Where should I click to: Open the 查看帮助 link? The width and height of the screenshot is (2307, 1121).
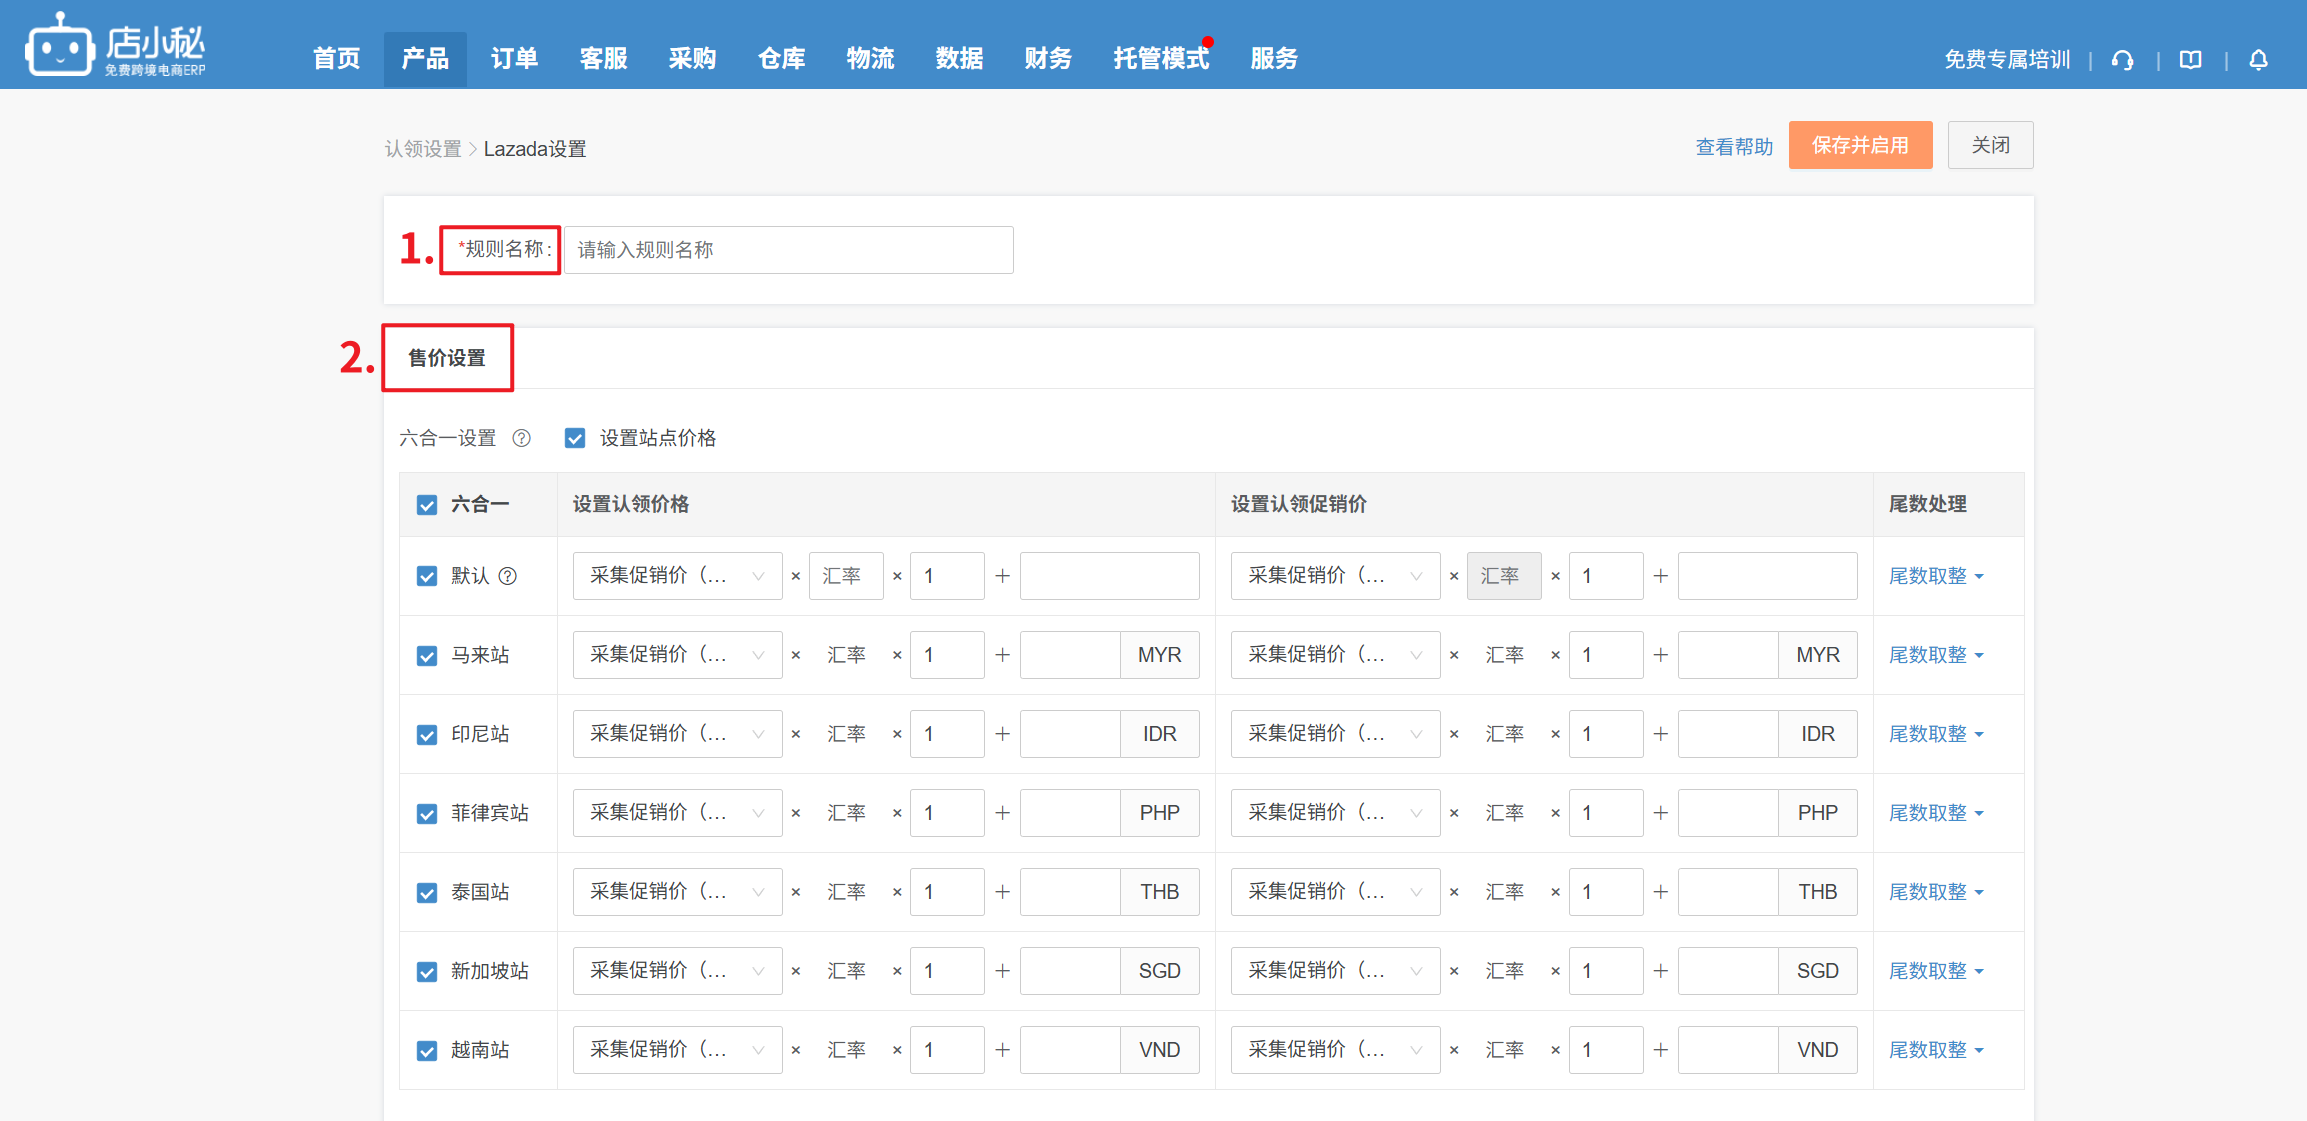pyautogui.click(x=1733, y=147)
